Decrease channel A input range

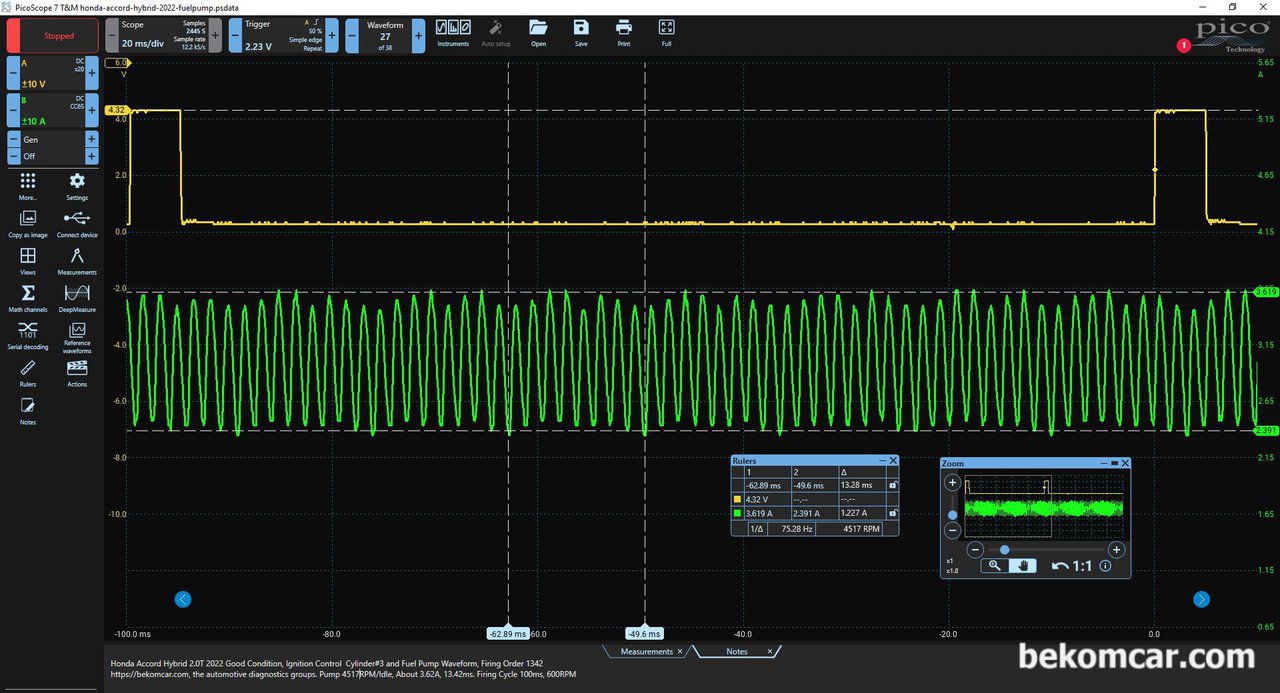[13, 73]
